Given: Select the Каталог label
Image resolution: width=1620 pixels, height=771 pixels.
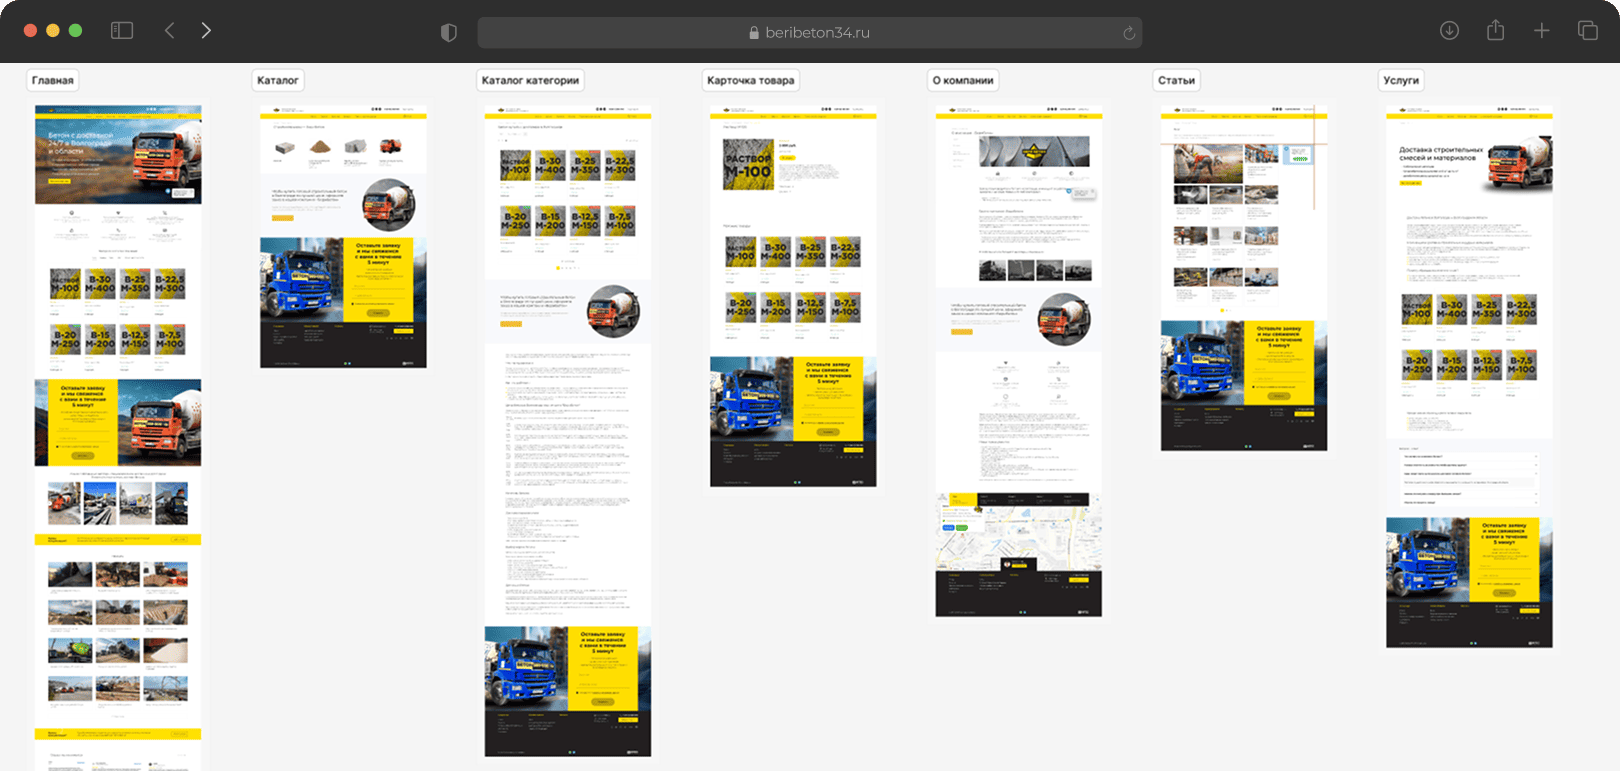Looking at the screenshot, I should coord(278,80).
